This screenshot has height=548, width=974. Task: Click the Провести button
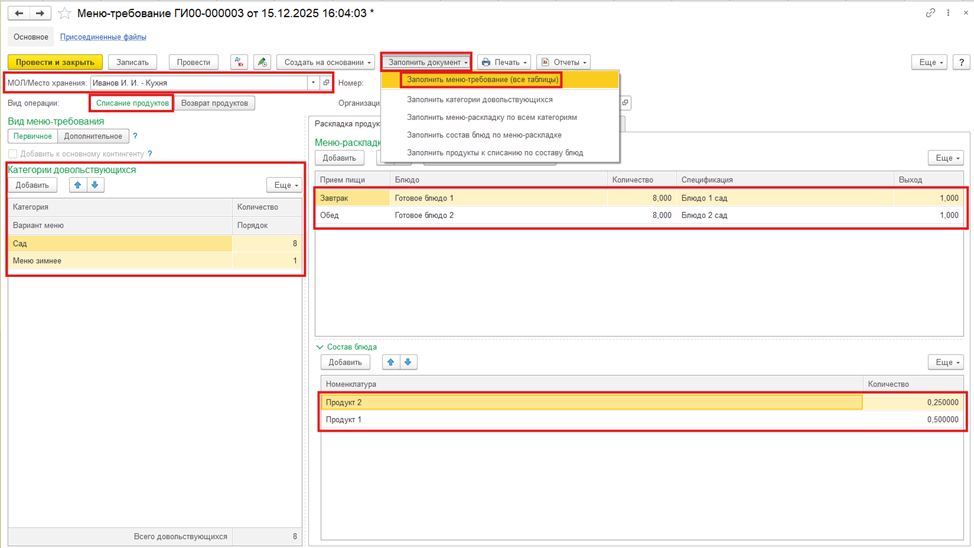[193, 62]
